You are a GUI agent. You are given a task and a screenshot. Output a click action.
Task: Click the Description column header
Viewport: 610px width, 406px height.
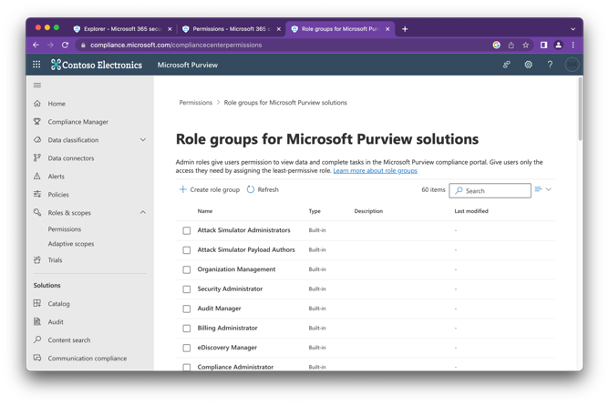pos(368,211)
